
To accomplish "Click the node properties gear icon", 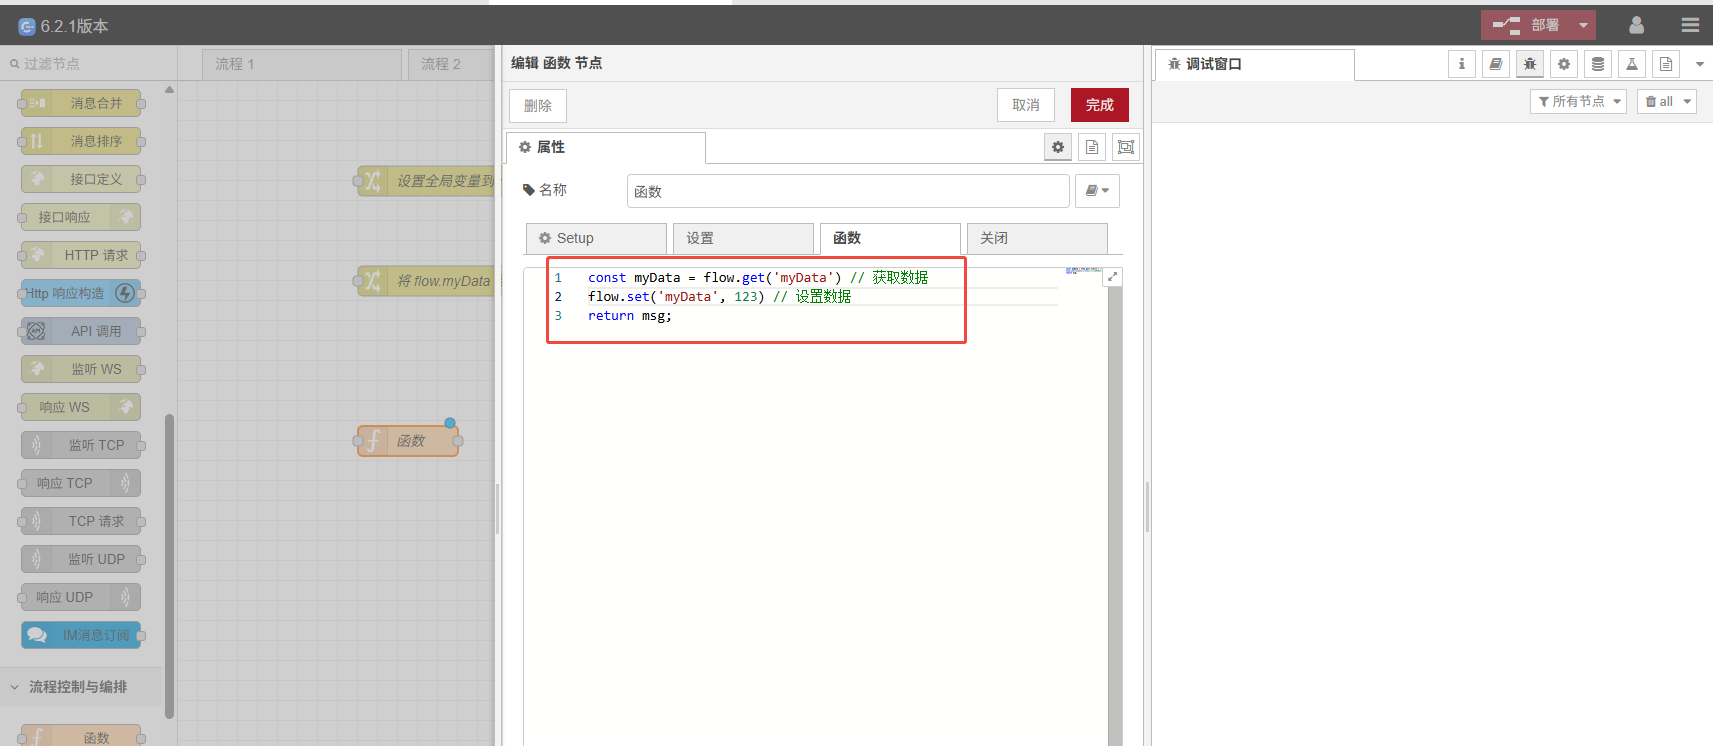I will (x=1058, y=147).
